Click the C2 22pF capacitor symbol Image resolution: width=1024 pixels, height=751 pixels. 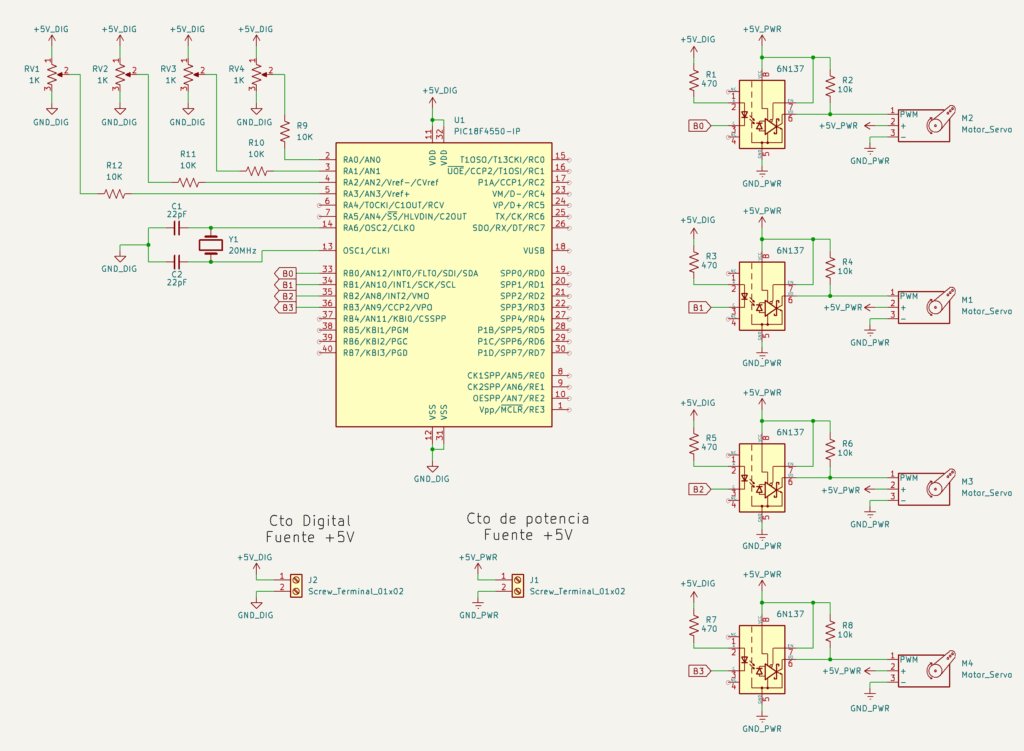coord(176,263)
